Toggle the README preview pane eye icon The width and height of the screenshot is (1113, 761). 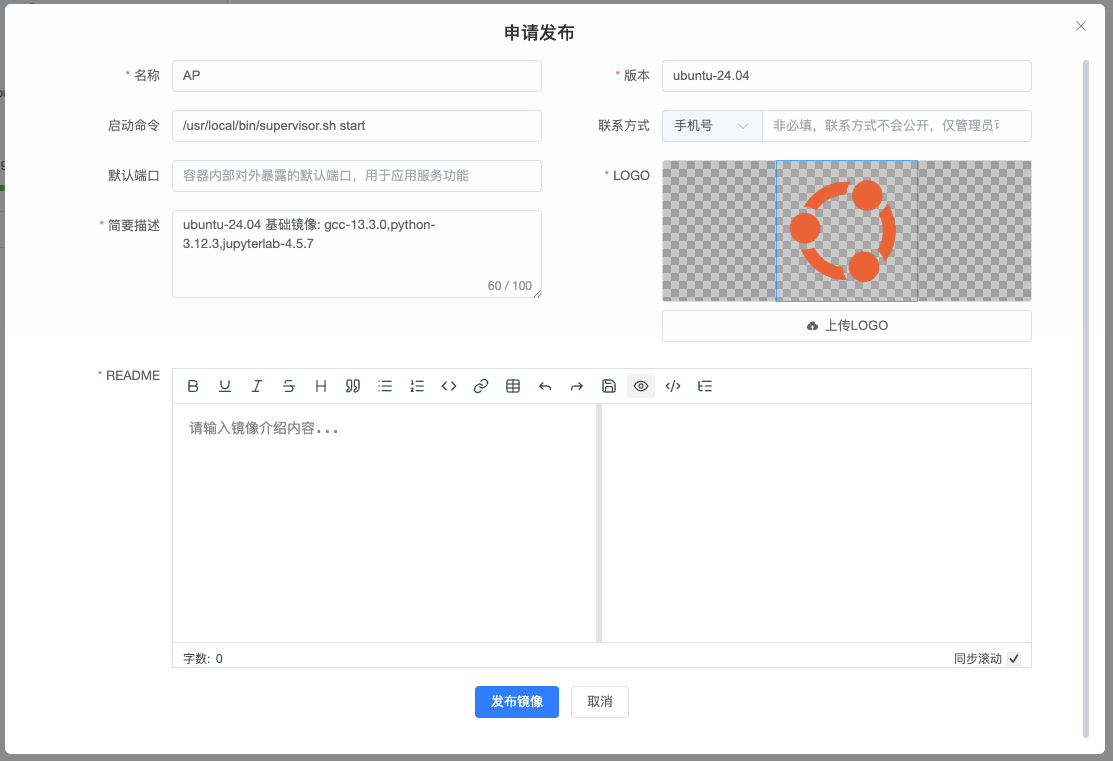point(641,386)
